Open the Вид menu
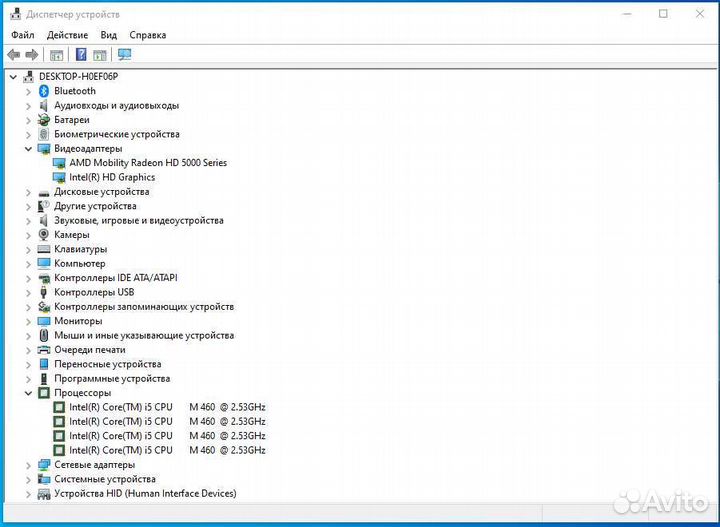This screenshot has height=527, width=720. pos(109,35)
